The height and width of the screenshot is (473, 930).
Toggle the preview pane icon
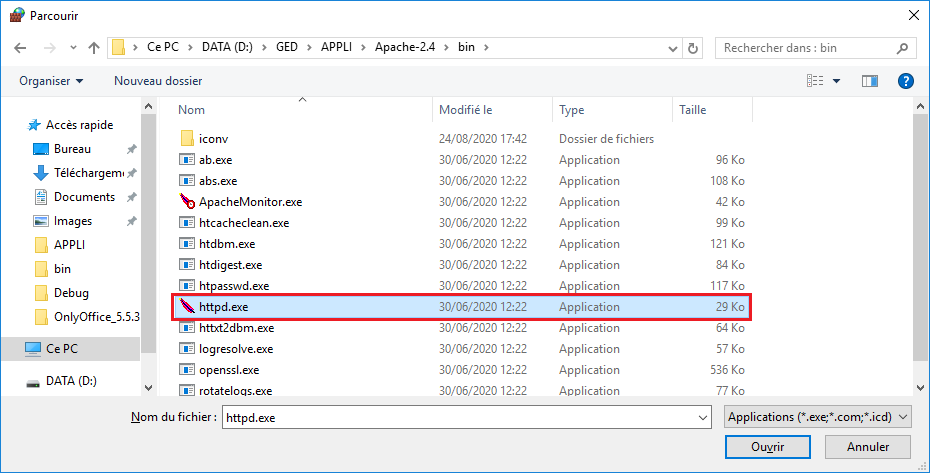click(870, 81)
